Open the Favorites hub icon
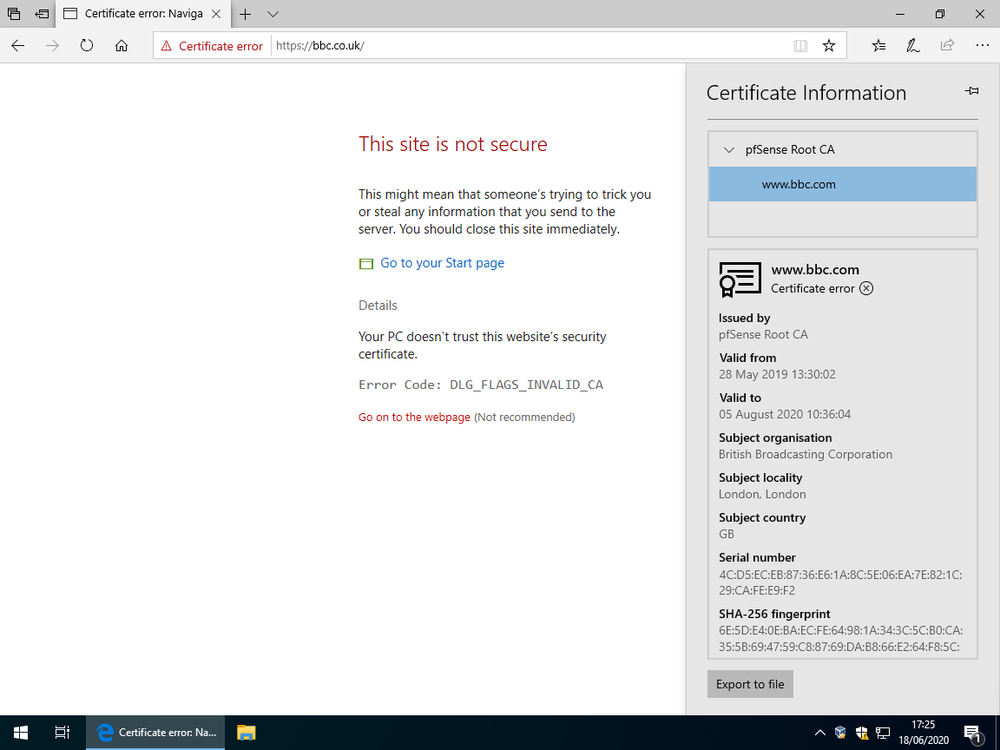This screenshot has height=750, width=1000. pyautogui.click(x=879, y=45)
